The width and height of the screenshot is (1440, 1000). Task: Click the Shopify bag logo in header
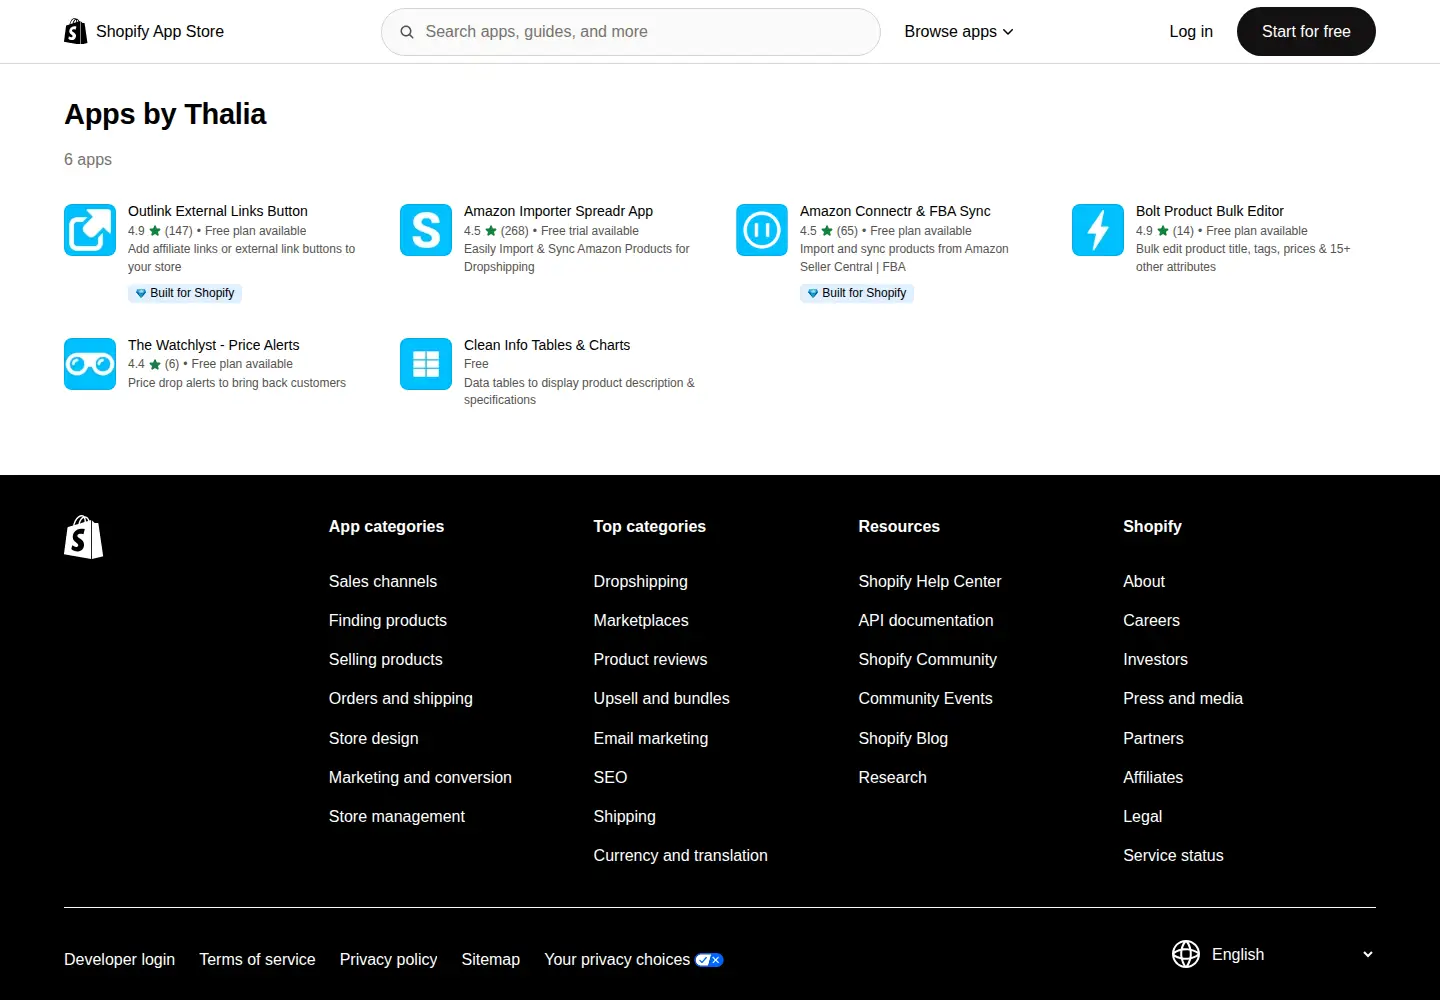[x=75, y=32]
